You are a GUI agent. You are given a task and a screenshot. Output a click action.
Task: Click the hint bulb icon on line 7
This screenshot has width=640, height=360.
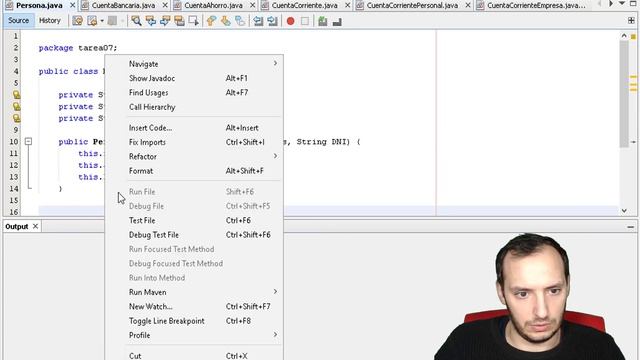coord(16,107)
